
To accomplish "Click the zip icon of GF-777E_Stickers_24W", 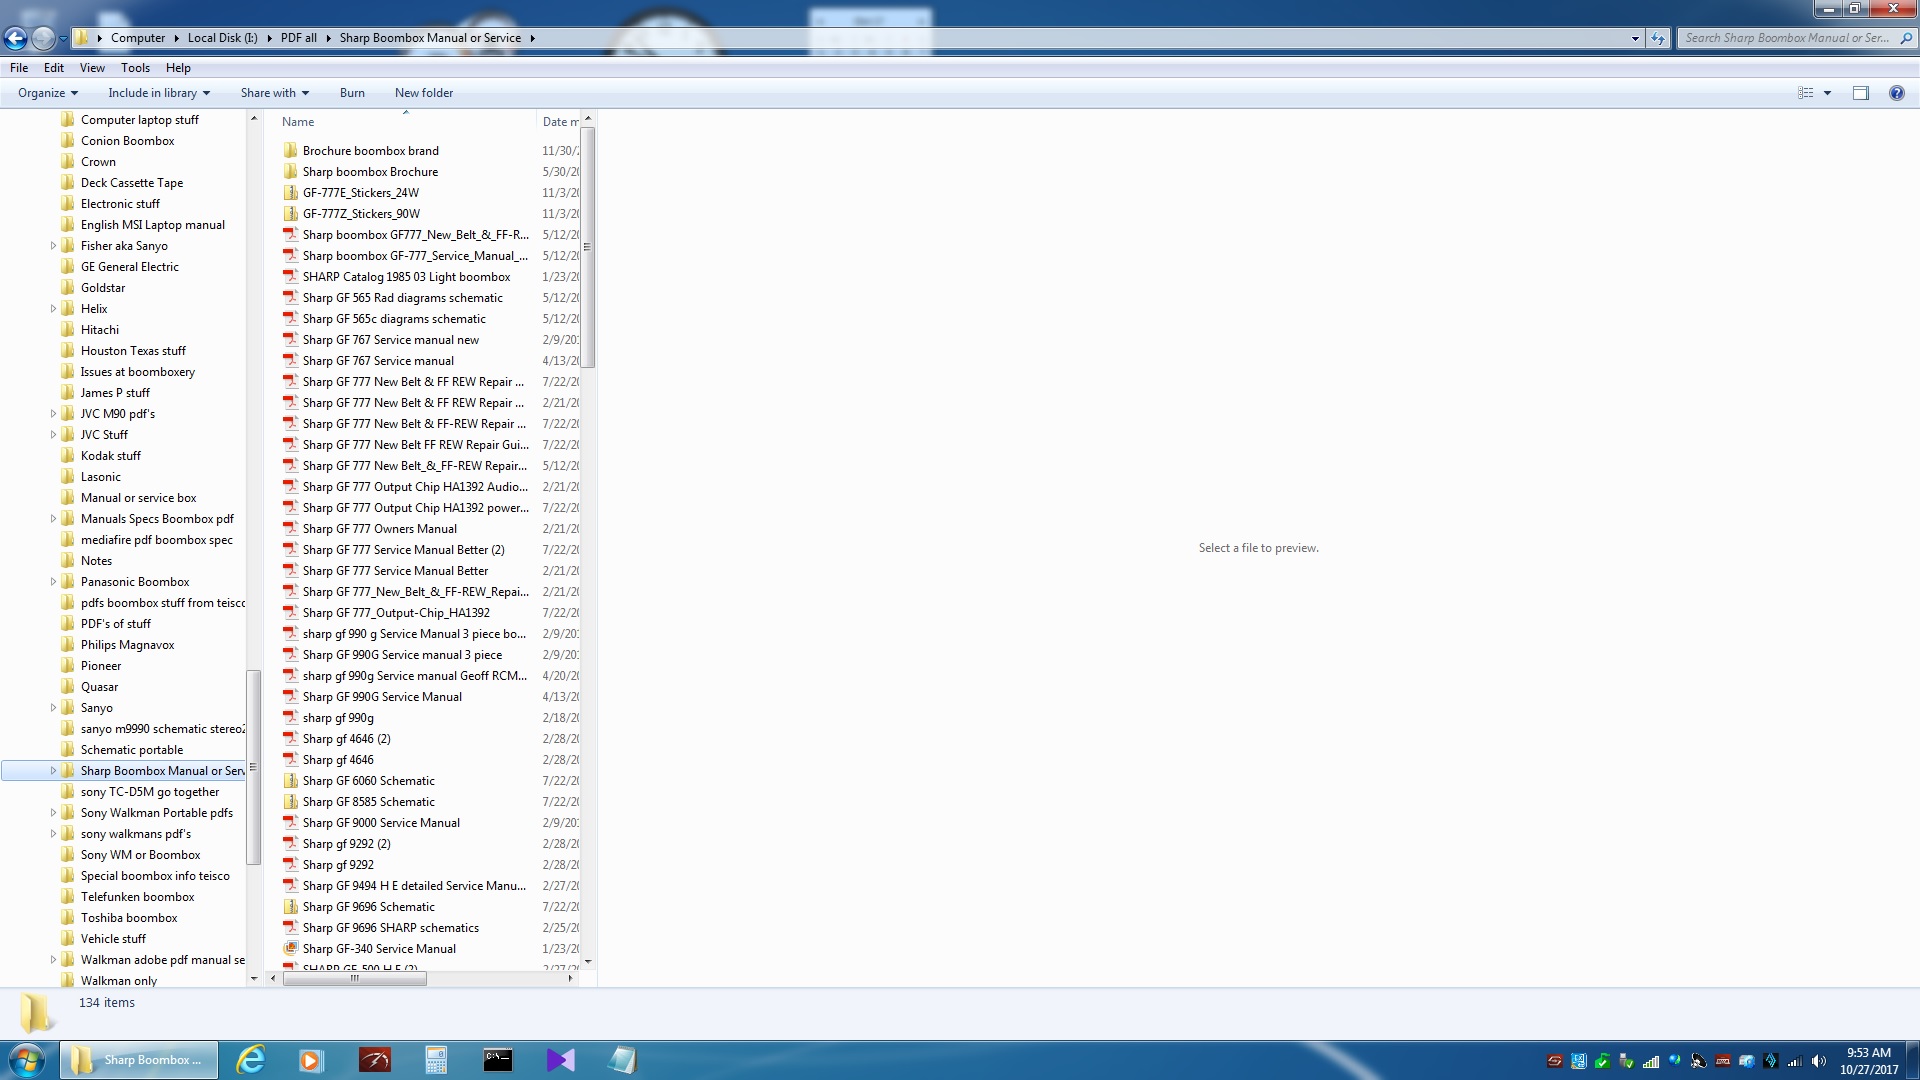I will [291, 193].
